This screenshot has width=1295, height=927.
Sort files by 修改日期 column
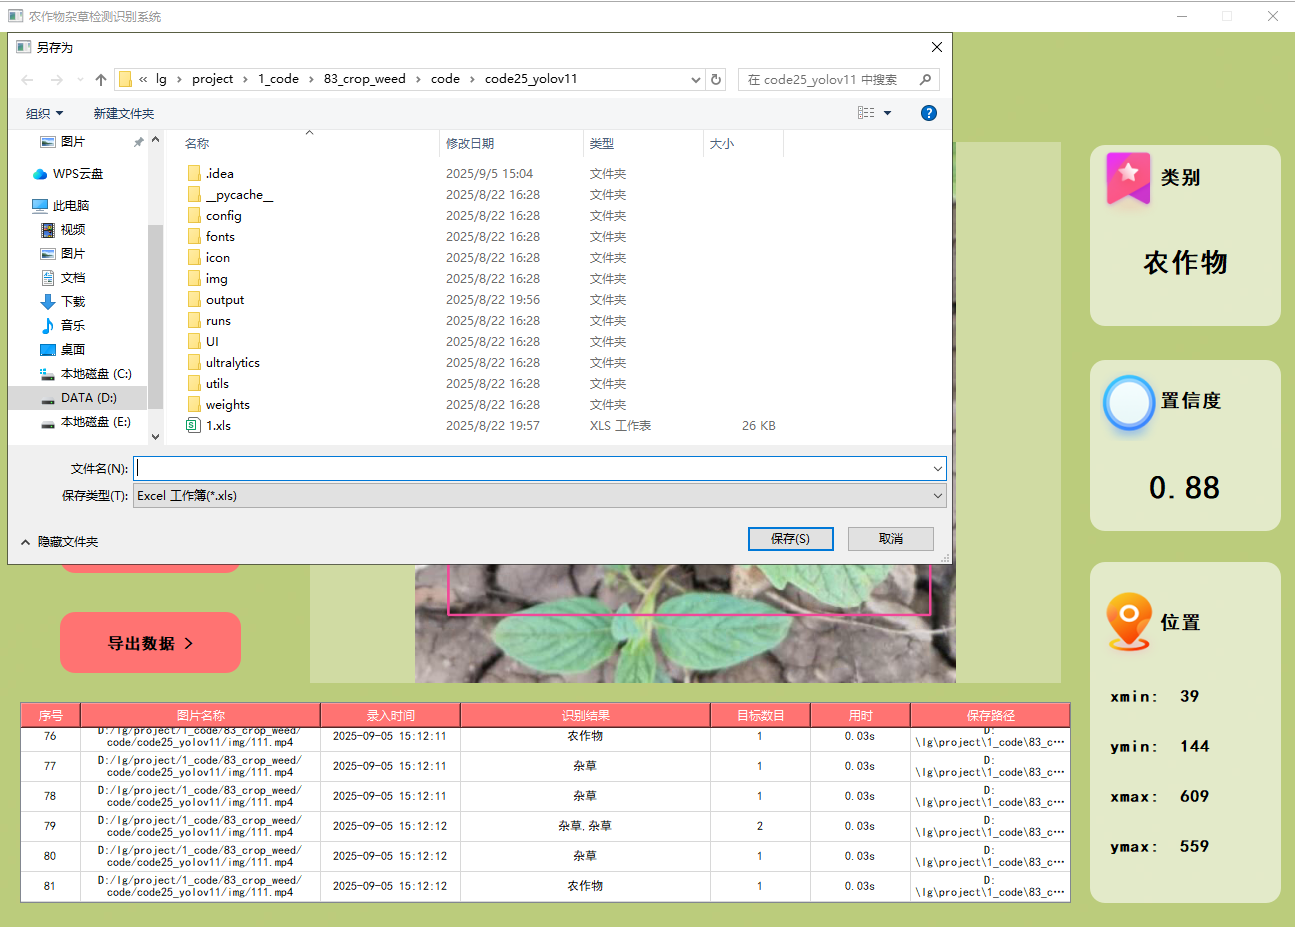click(511, 144)
